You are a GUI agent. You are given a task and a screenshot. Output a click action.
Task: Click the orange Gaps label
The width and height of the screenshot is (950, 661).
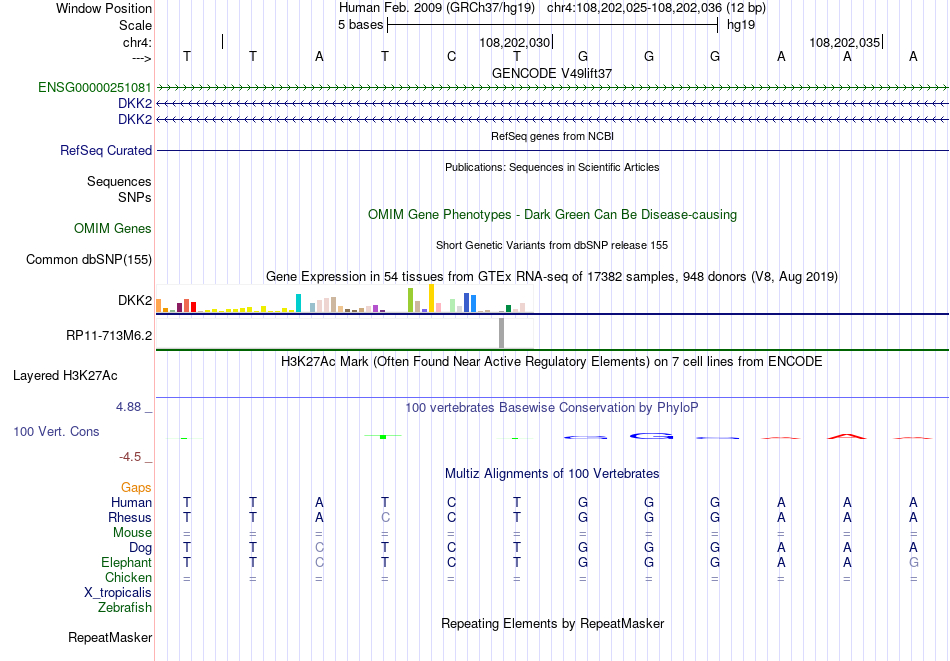[136, 488]
